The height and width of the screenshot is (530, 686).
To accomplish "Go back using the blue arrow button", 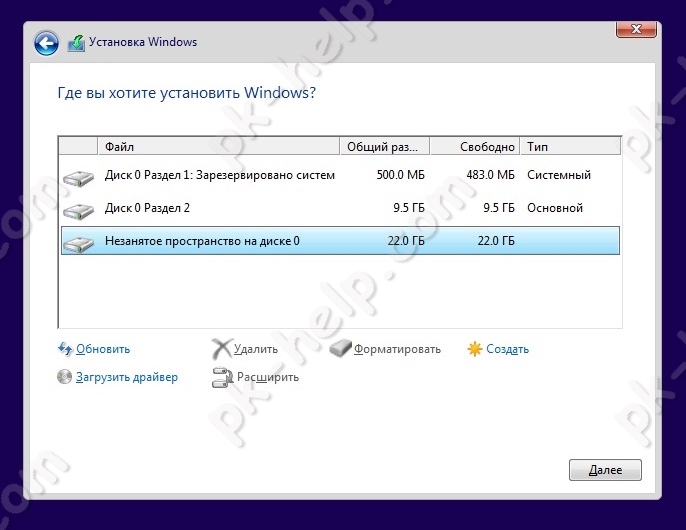I will tap(46, 43).
